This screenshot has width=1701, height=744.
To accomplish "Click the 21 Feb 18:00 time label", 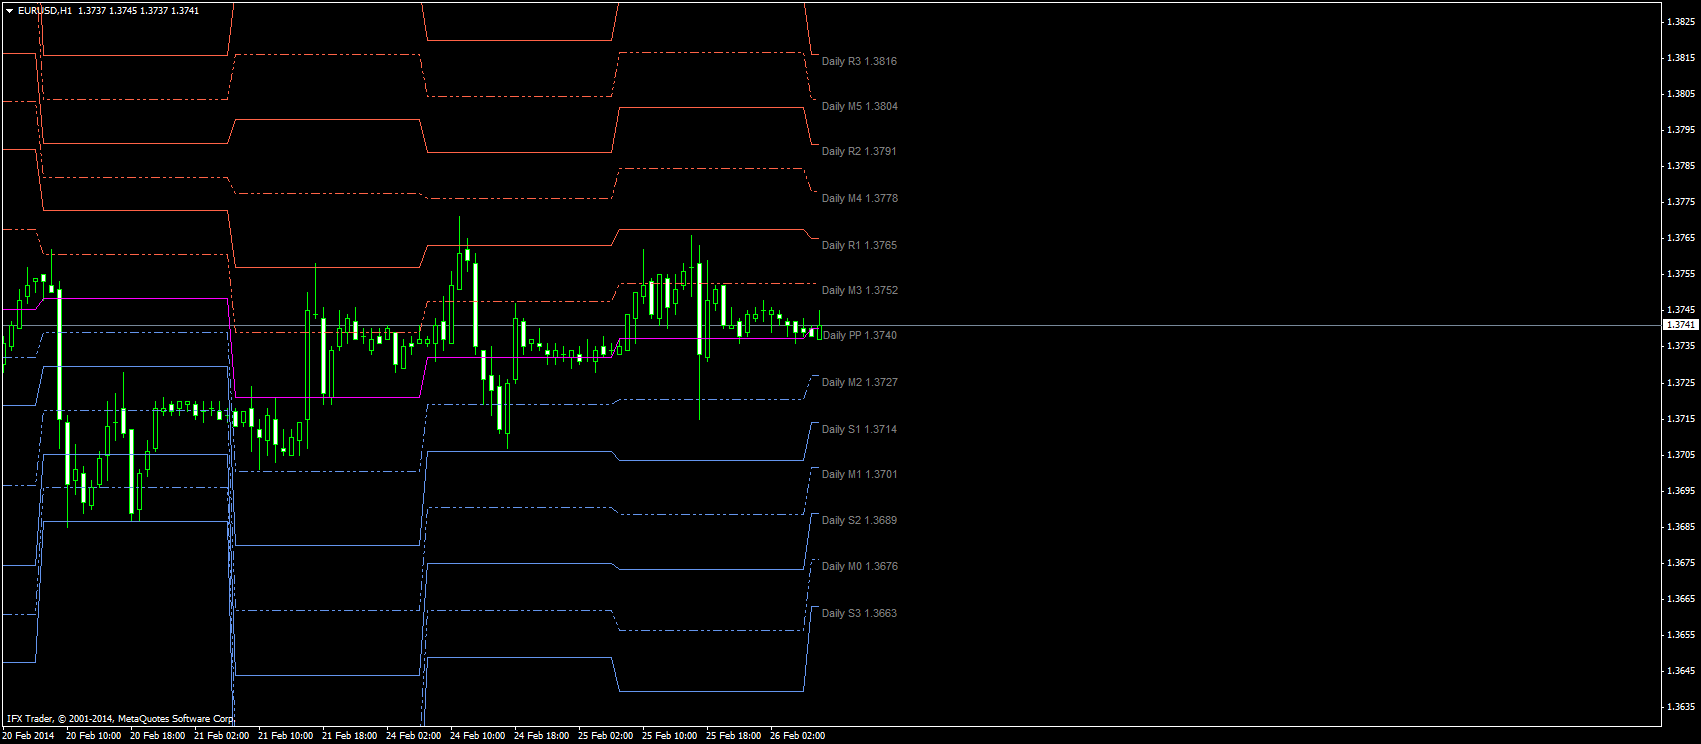I will (349, 736).
